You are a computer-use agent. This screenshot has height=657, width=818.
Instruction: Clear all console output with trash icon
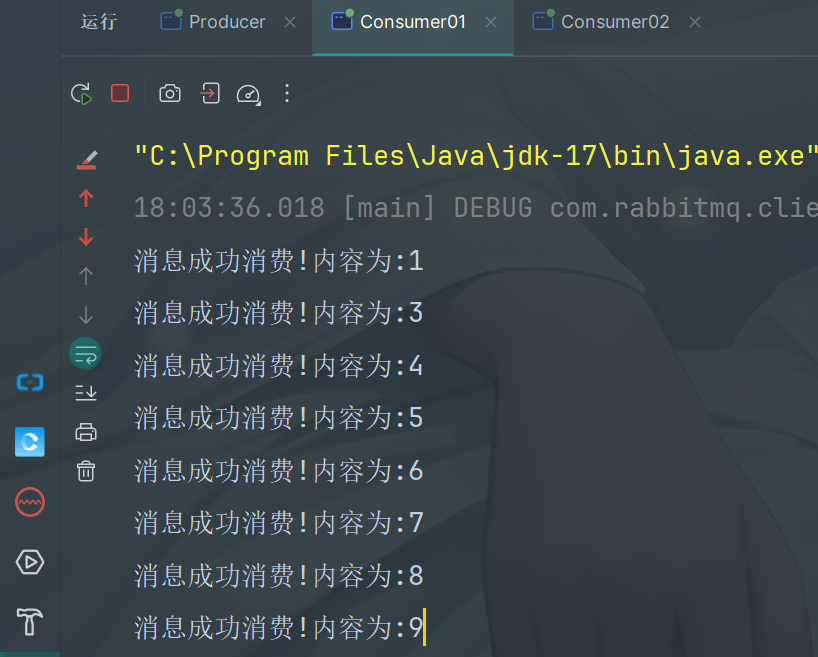click(x=86, y=471)
